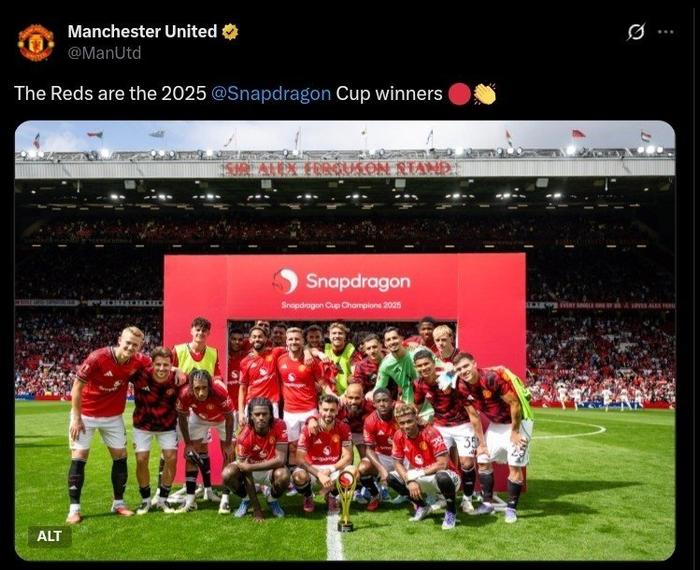Open the three-dot more options menu

[666, 32]
